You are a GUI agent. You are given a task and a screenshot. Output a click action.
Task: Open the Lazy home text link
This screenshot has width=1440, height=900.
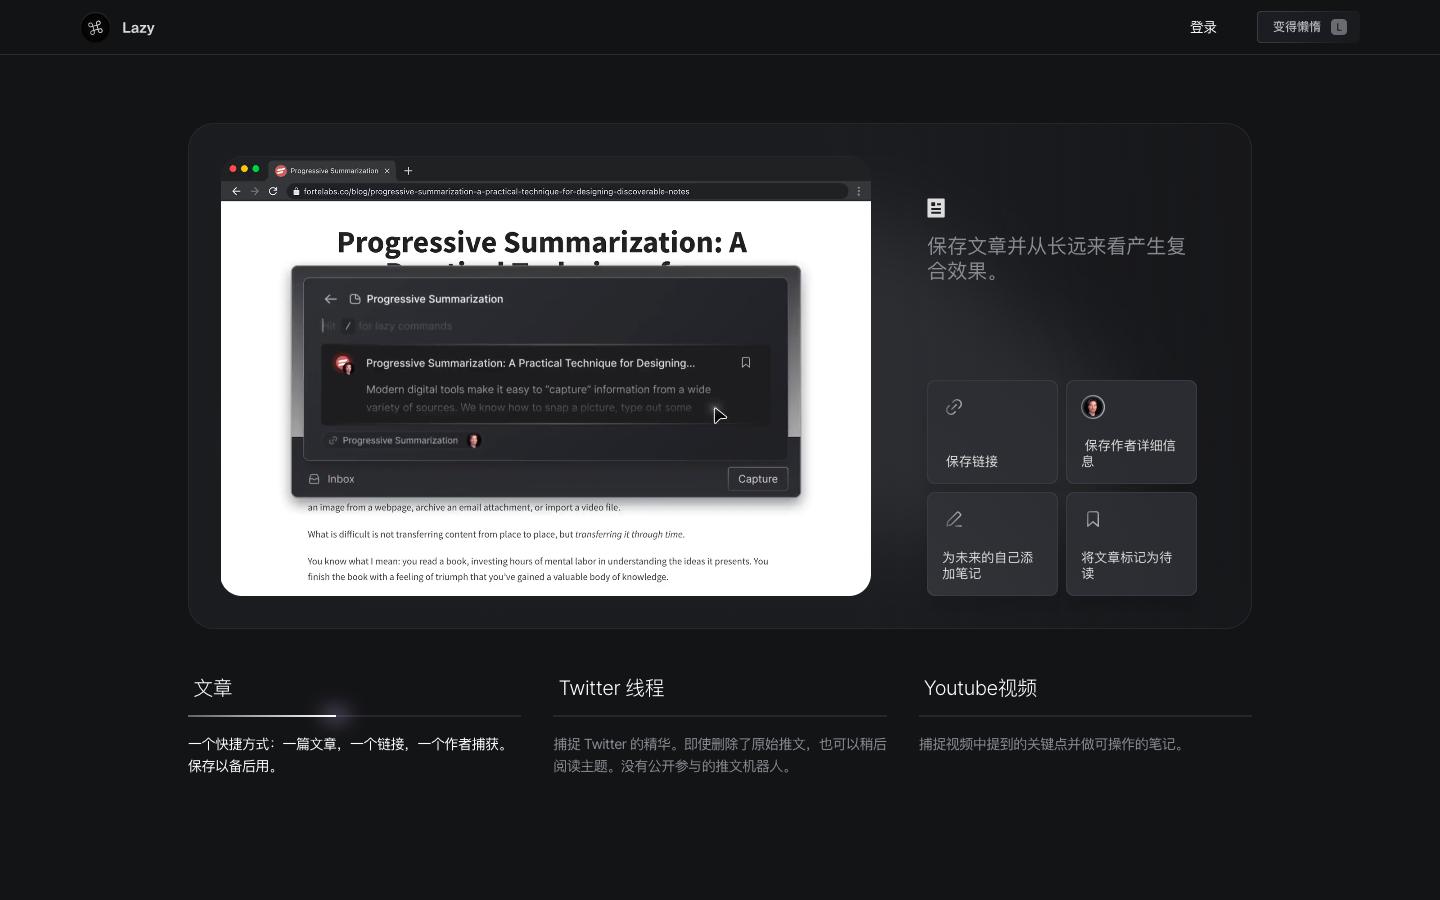tap(138, 28)
